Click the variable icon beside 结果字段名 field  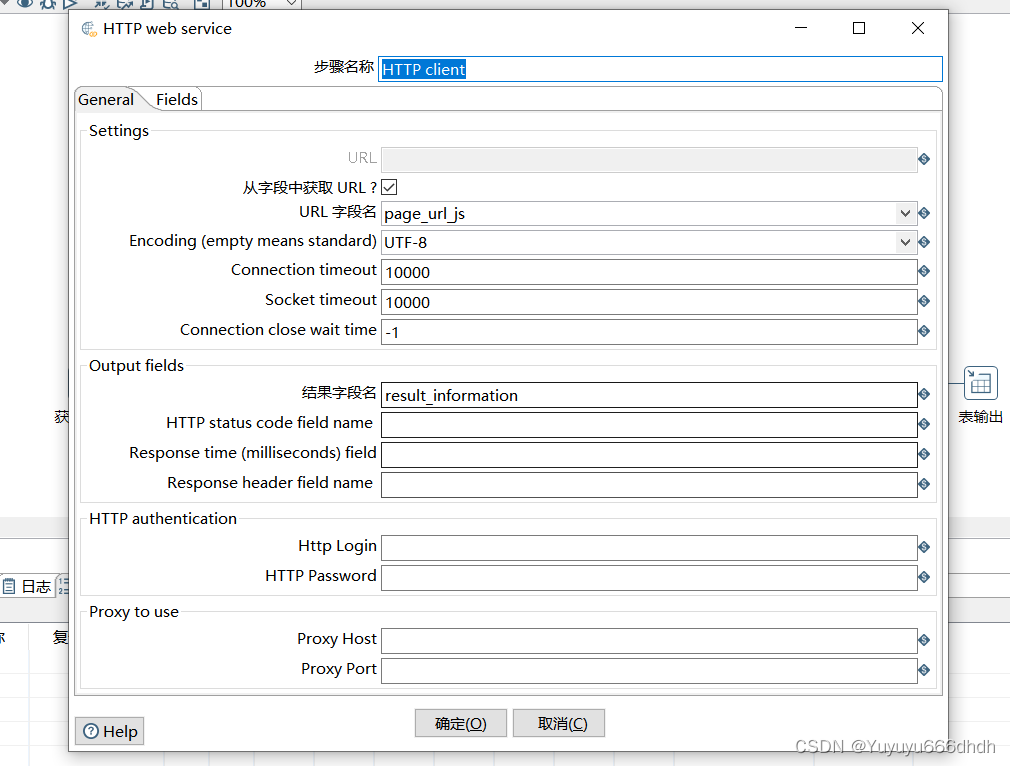pos(922,395)
